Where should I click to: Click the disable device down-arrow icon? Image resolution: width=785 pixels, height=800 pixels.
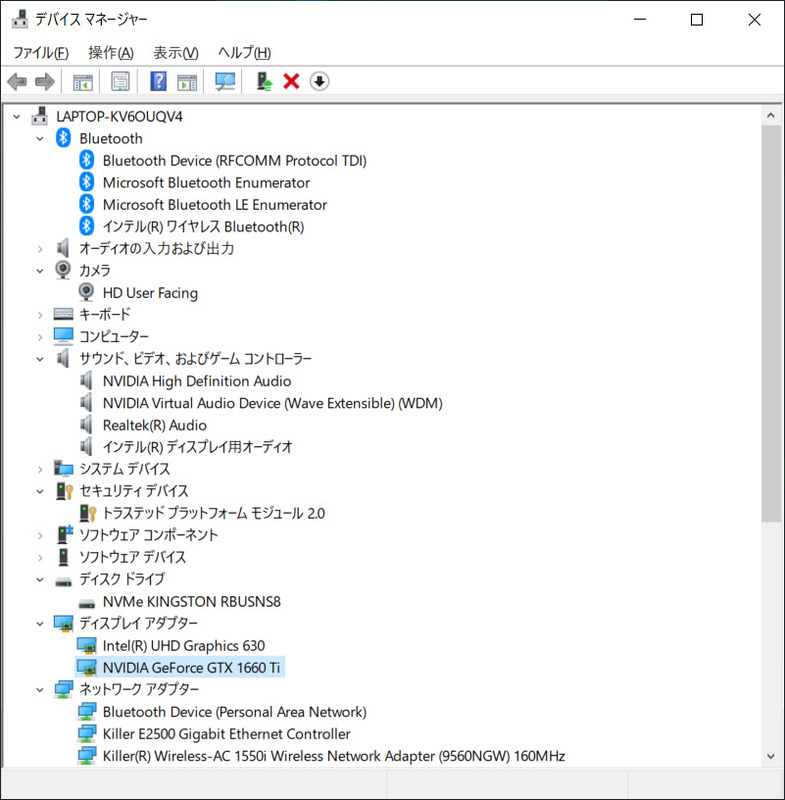click(x=319, y=82)
